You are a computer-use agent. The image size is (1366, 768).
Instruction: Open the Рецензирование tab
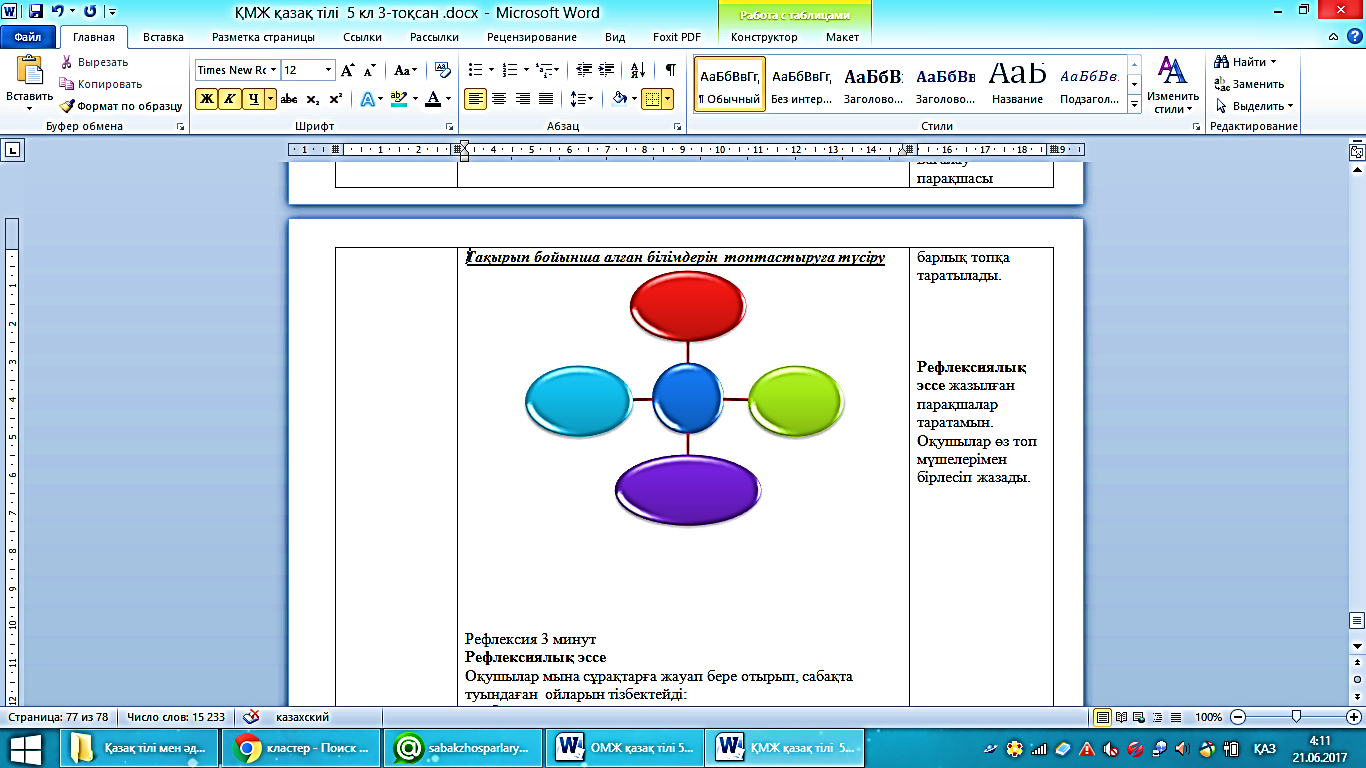[x=532, y=37]
